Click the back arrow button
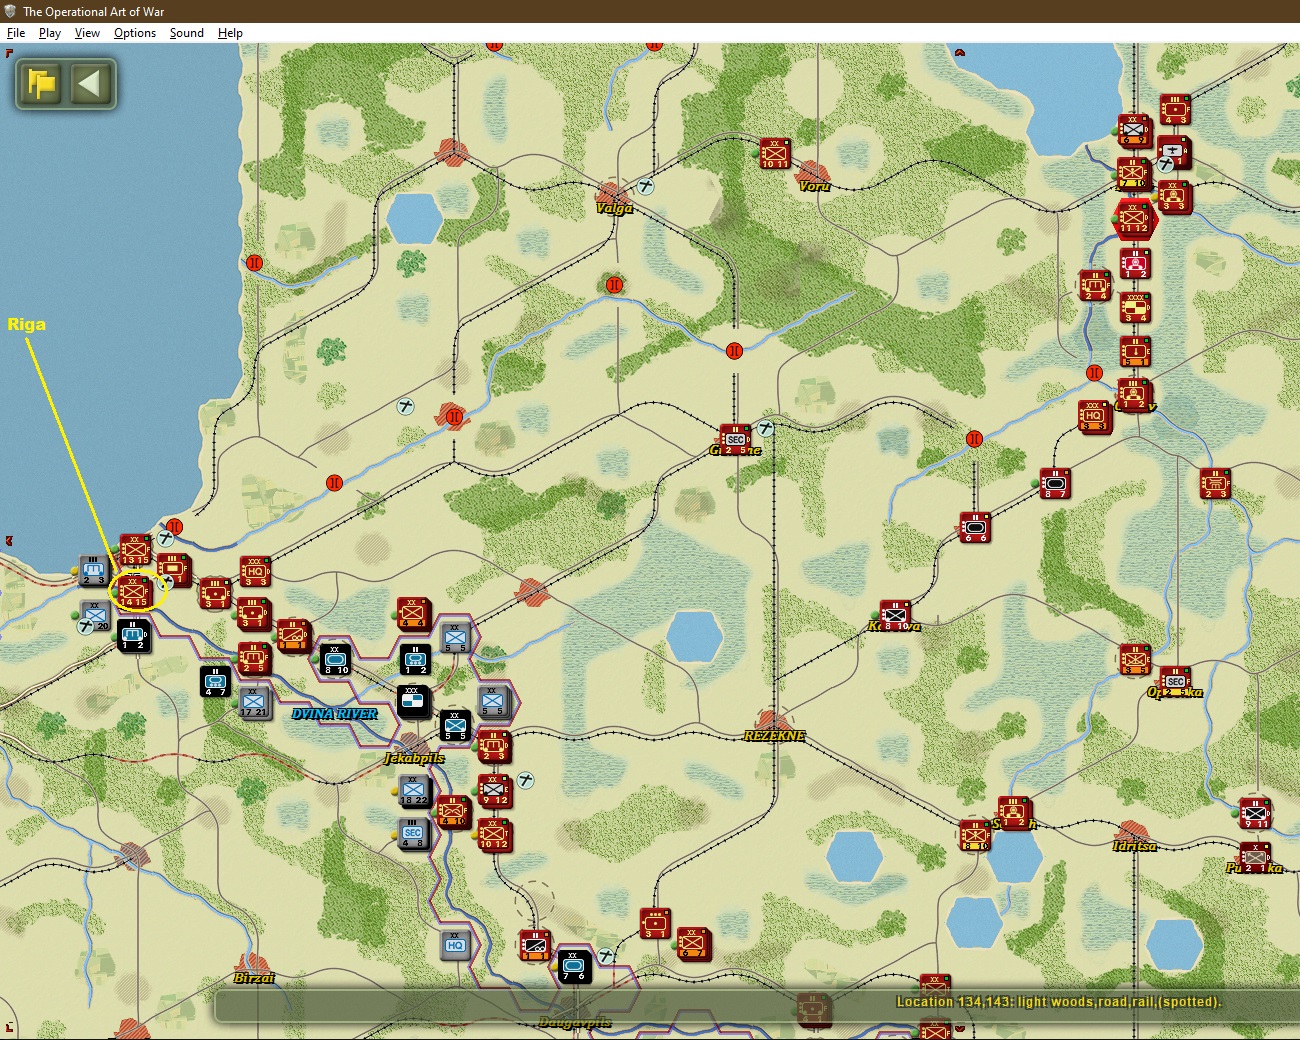 coord(90,83)
